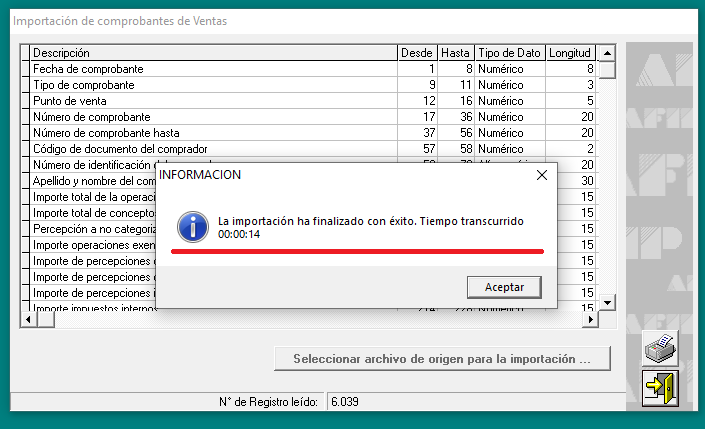Click the table's vertical scrollbar up arrow
The image size is (705, 429).
[x=606, y=54]
